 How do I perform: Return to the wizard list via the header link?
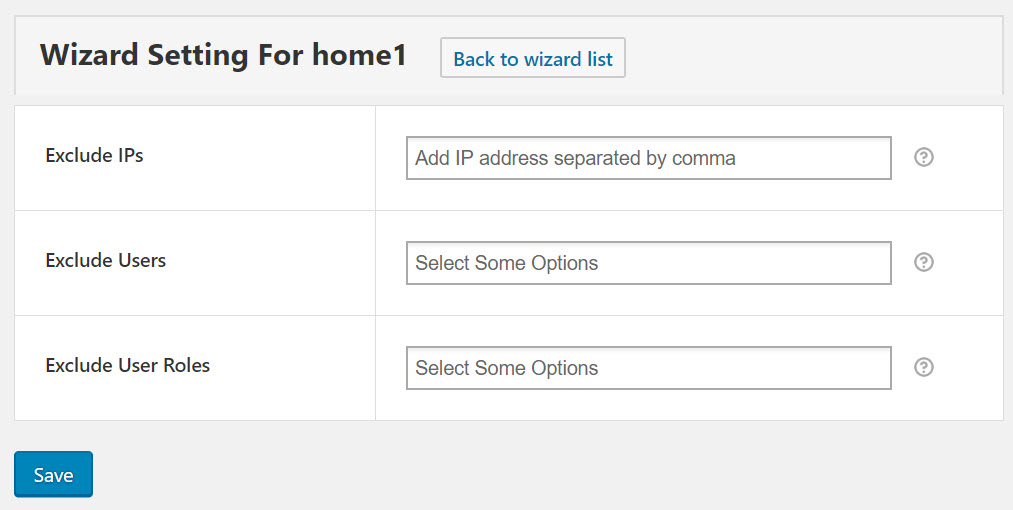533,58
